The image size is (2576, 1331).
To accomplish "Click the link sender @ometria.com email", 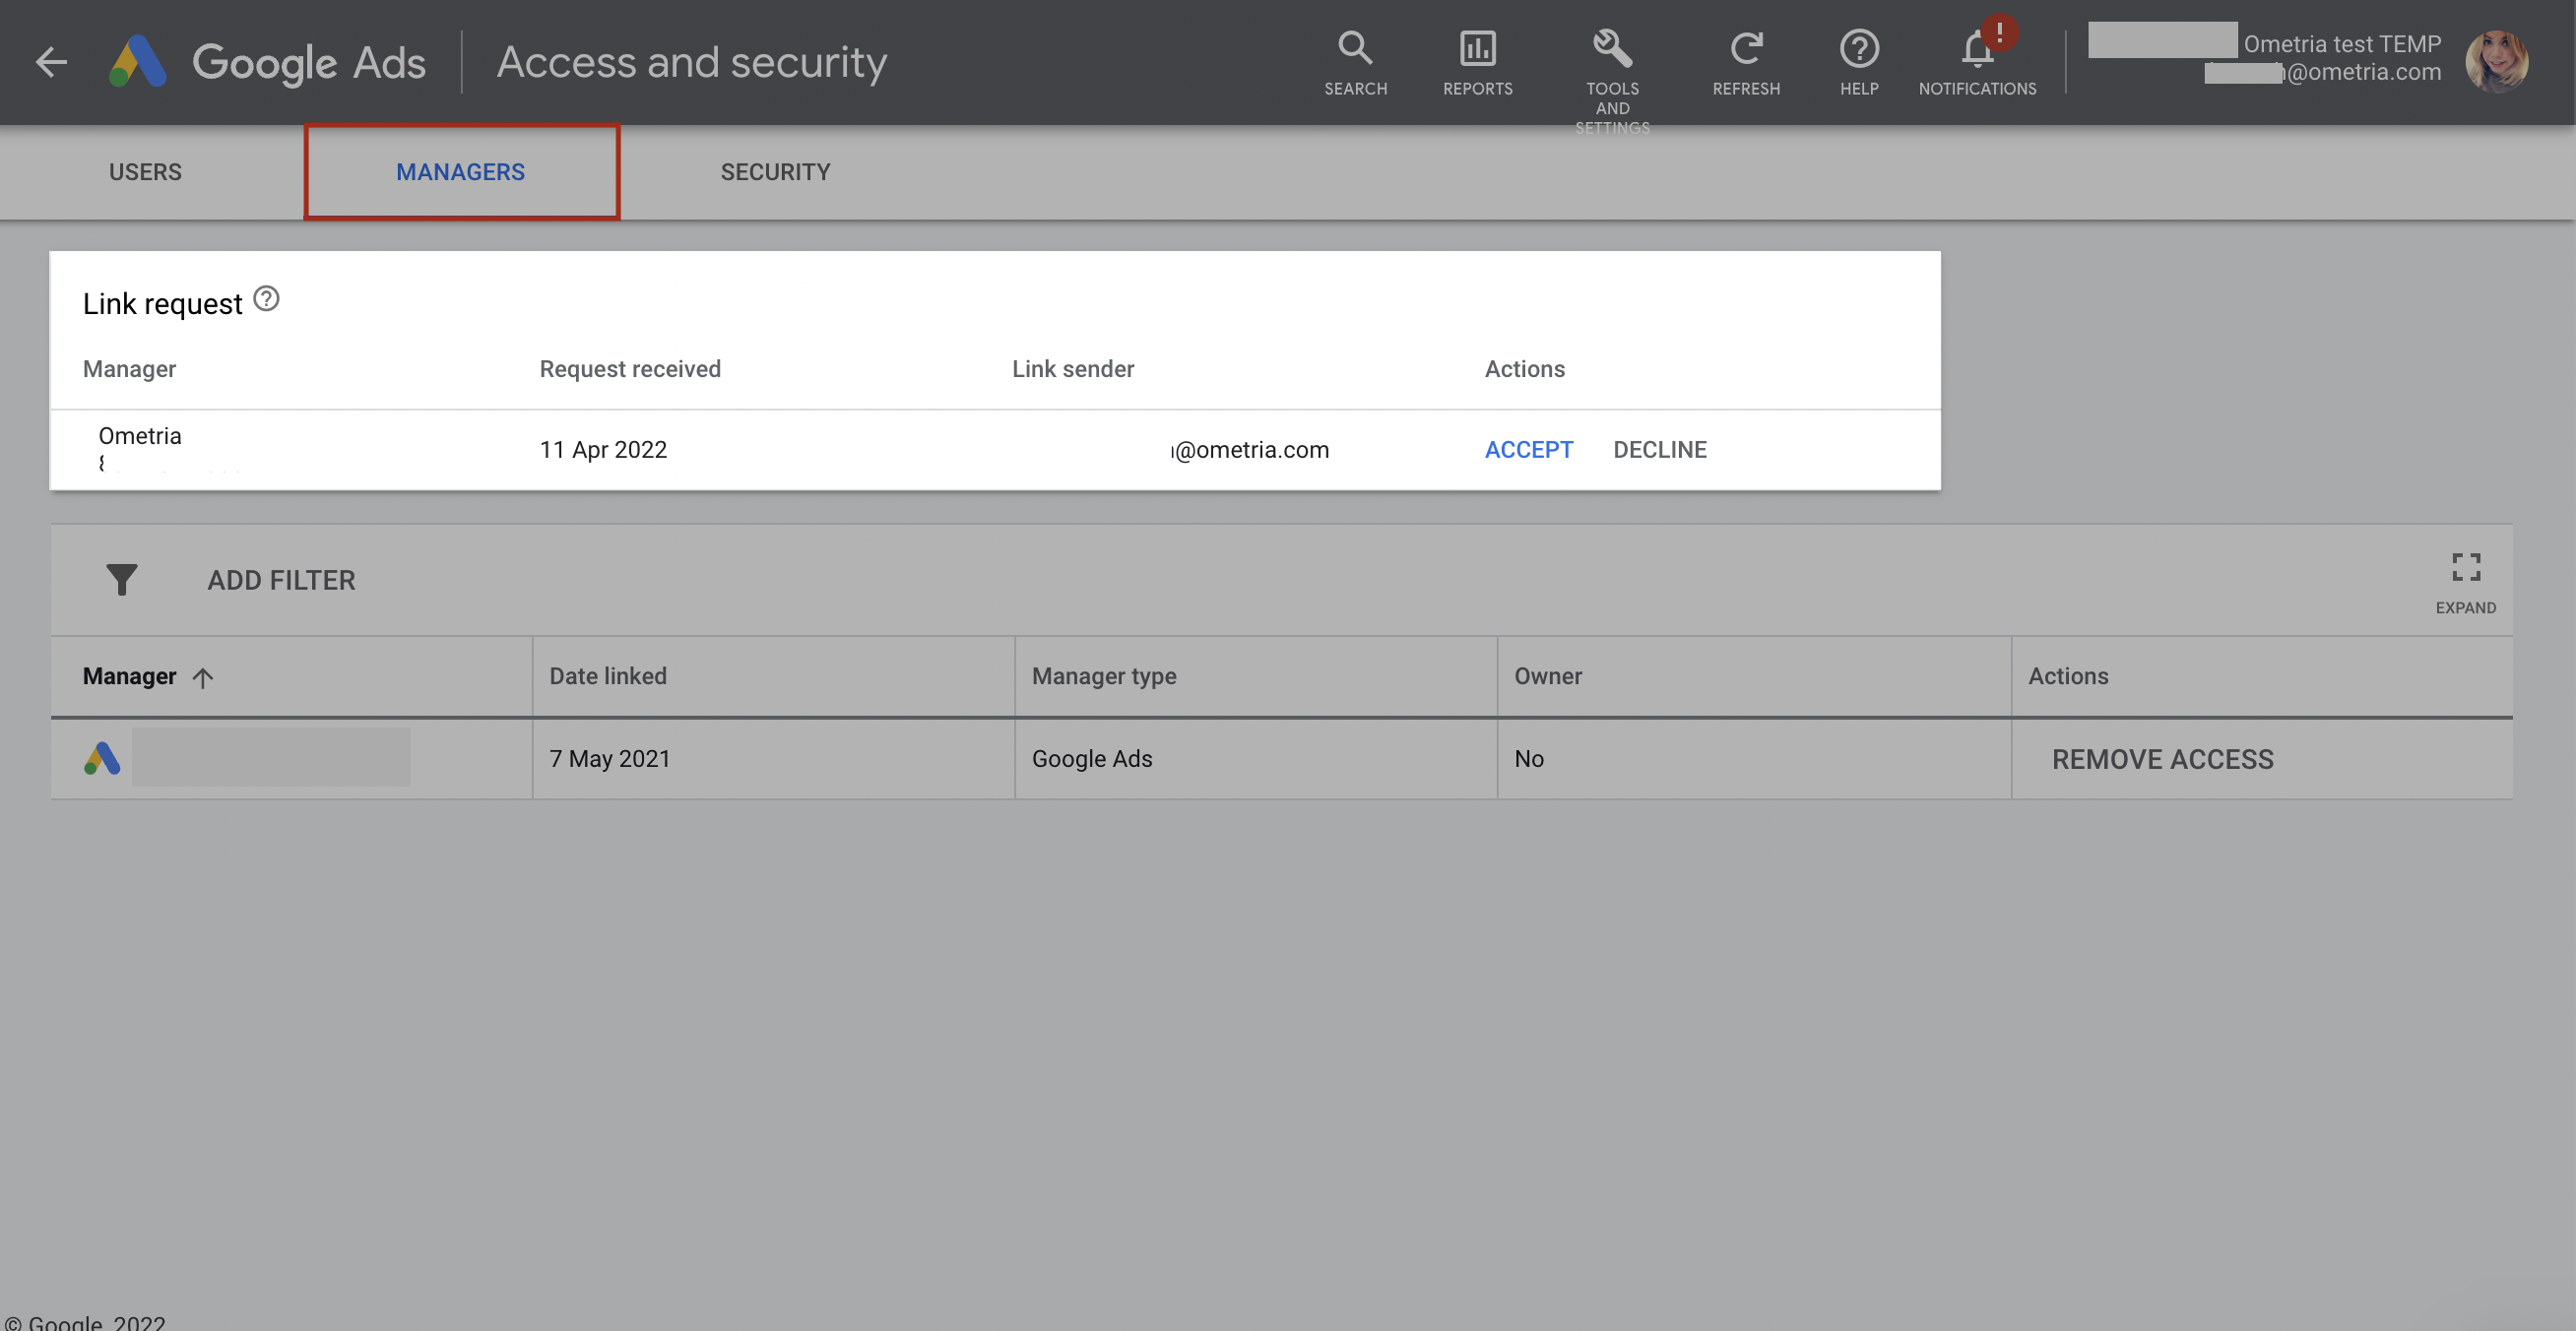I will [1250, 450].
